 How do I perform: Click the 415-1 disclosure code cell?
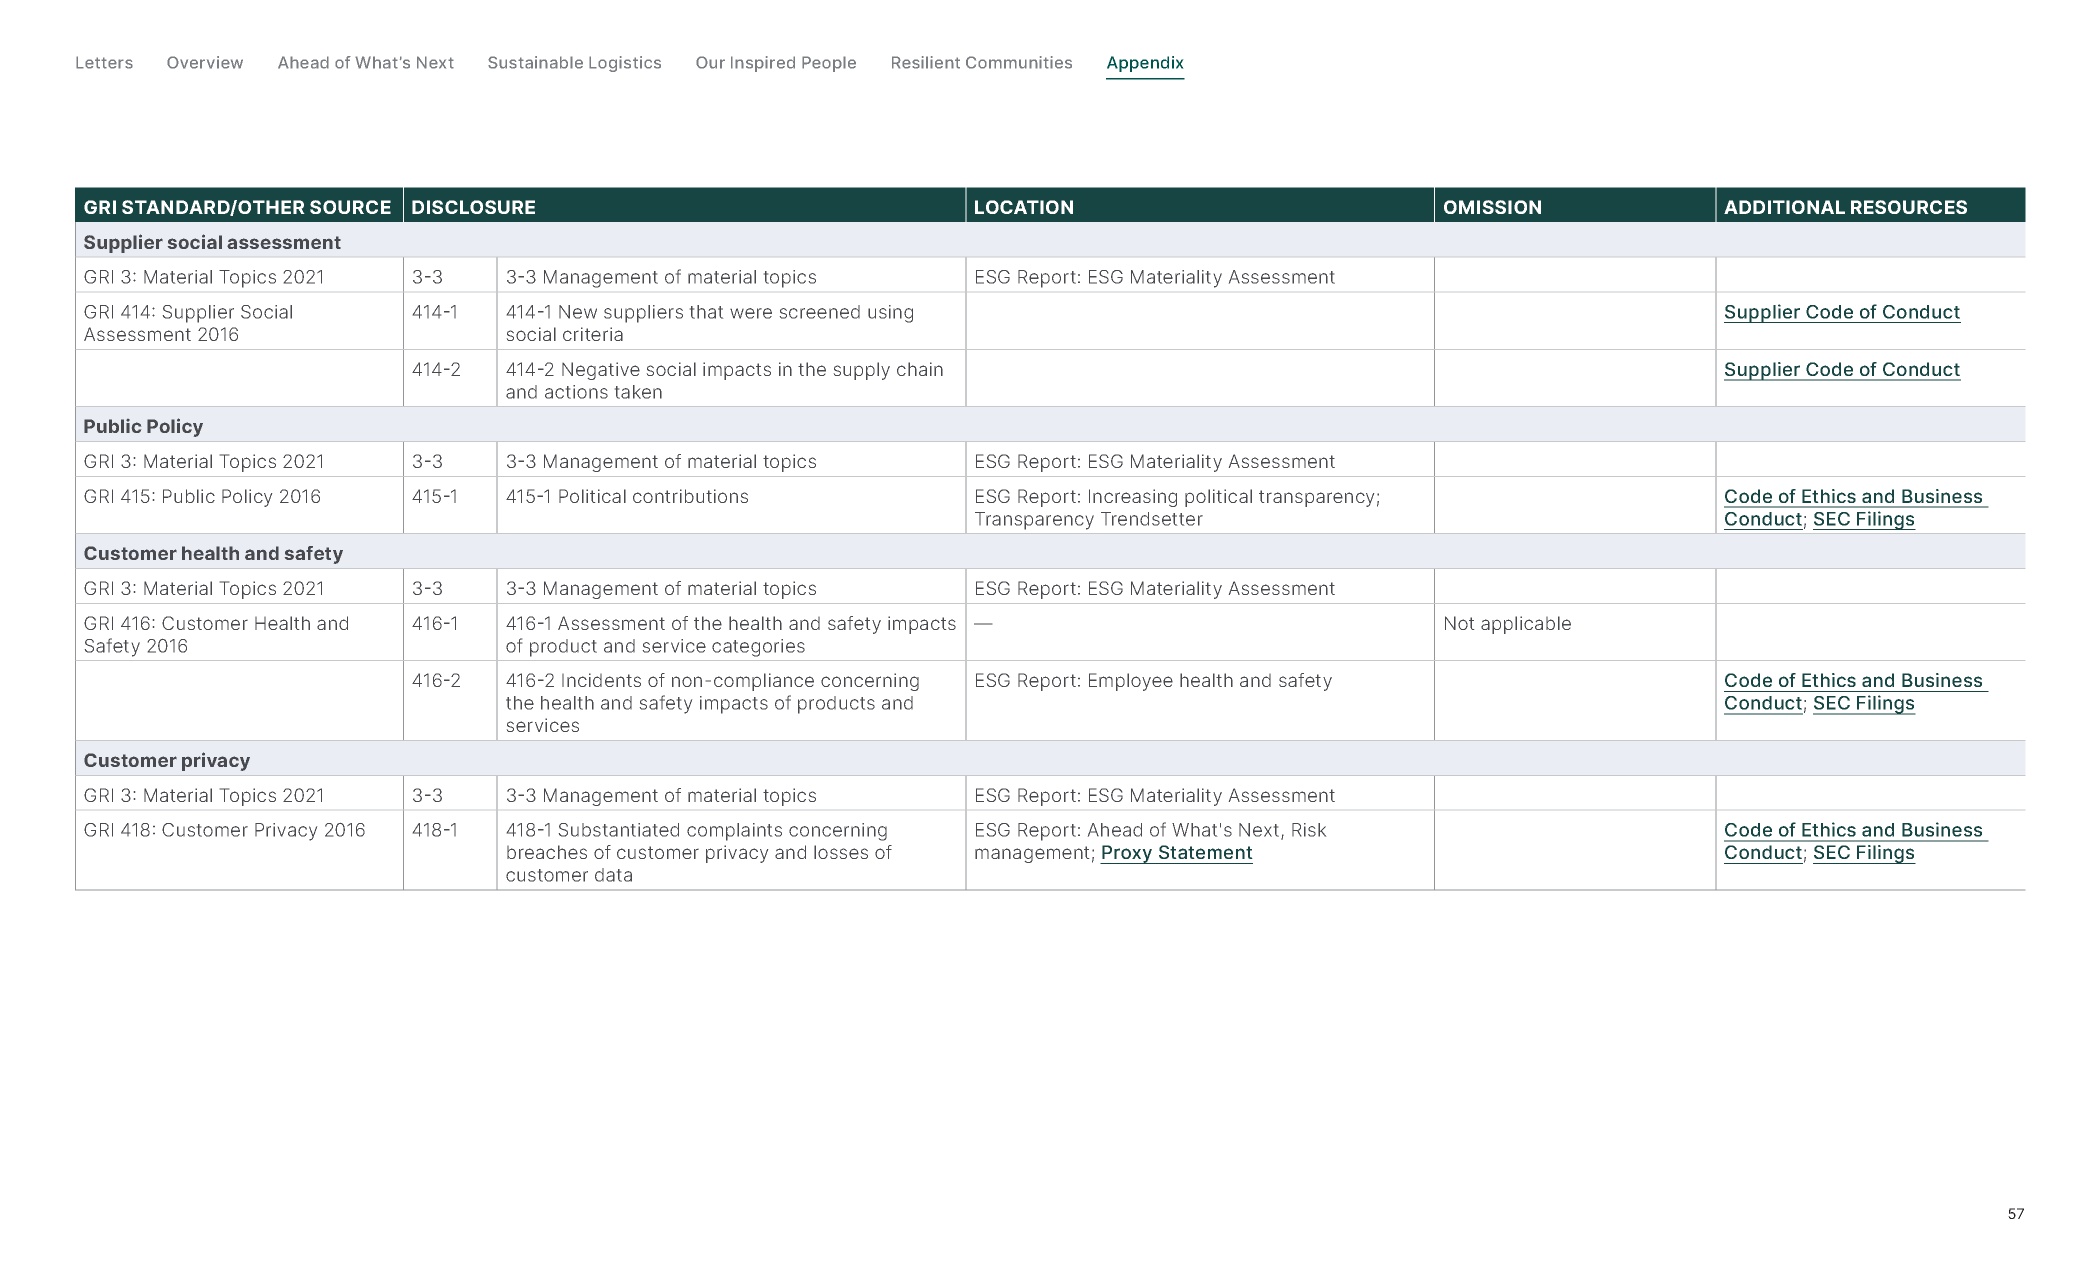pos(450,505)
